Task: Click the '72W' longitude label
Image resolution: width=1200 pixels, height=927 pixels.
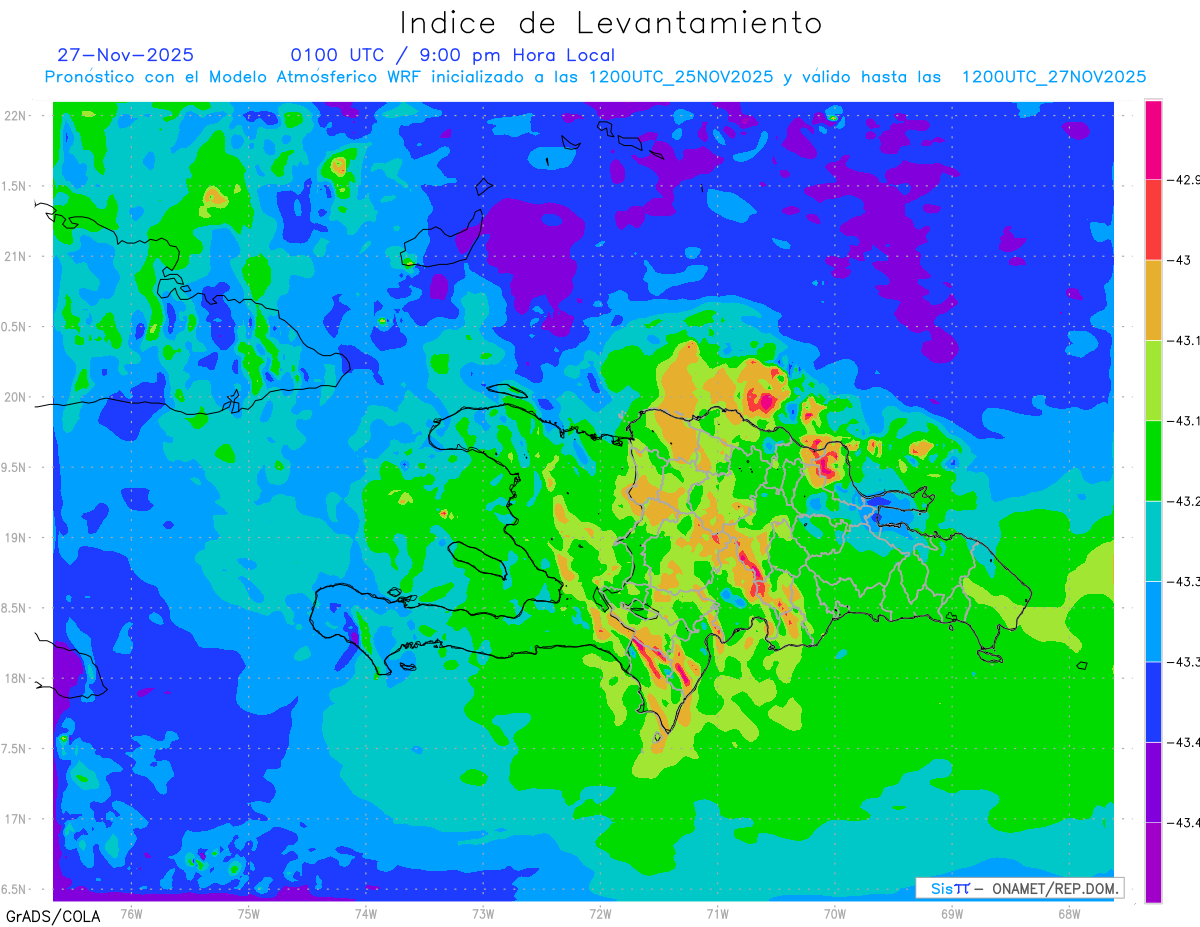Action: [x=600, y=913]
